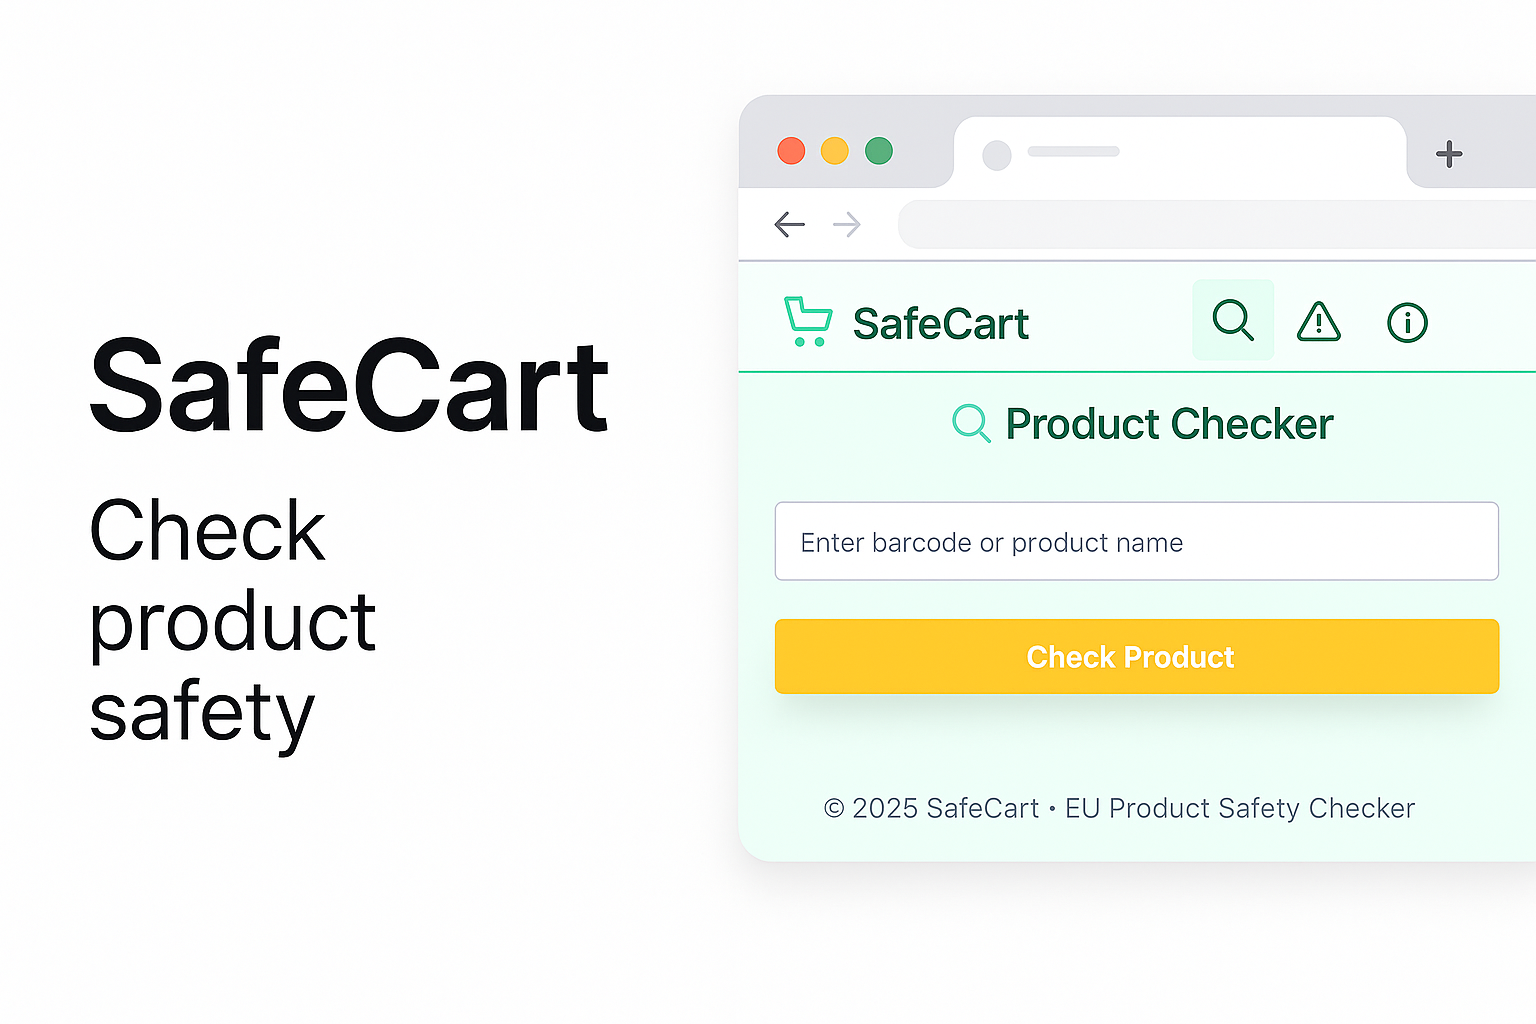The width and height of the screenshot is (1536, 1024).
Task: Minimize the window with the yellow dot
Action: (x=835, y=151)
